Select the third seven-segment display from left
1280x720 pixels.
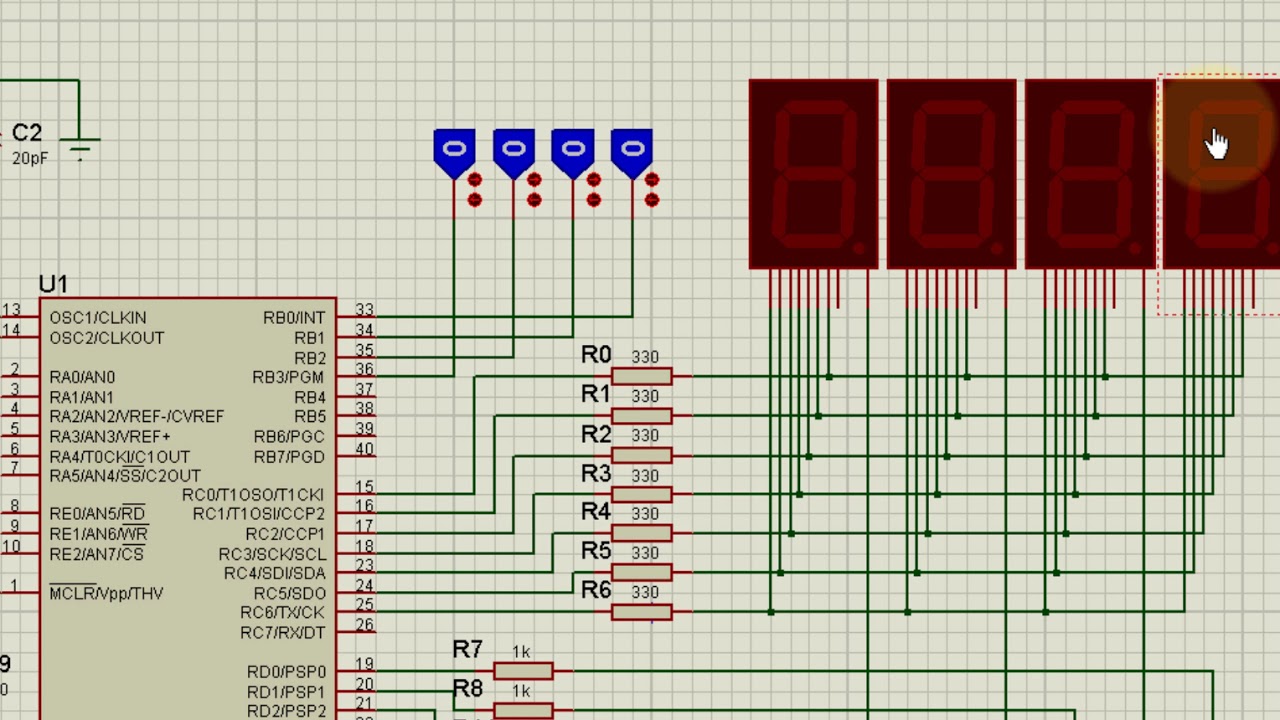(1089, 175)
